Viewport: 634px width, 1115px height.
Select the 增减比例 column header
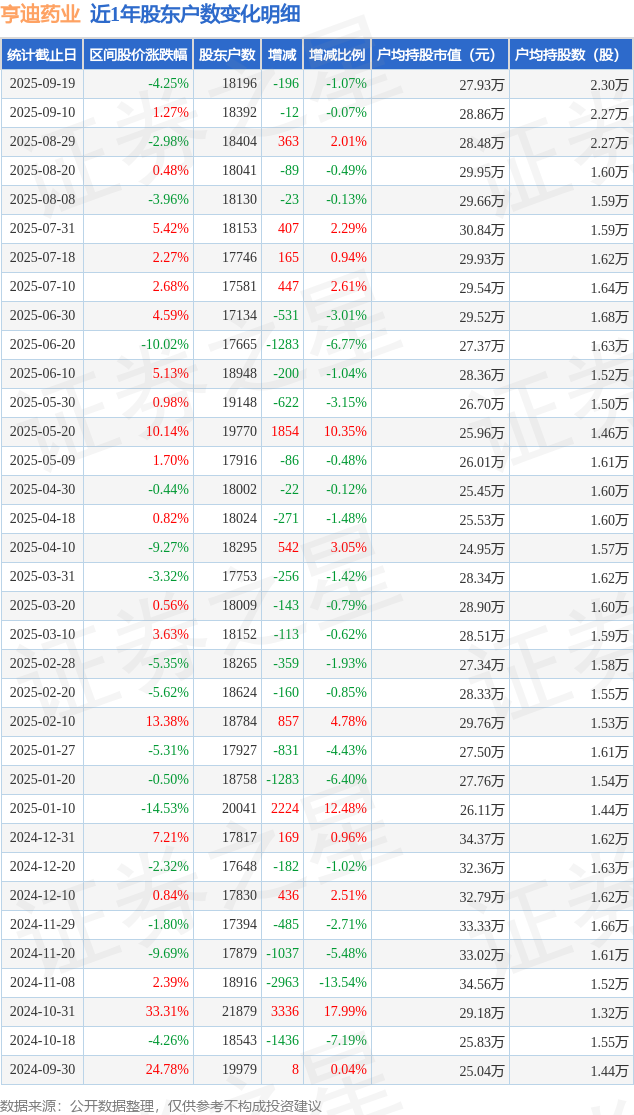click(x=337, y=55)
